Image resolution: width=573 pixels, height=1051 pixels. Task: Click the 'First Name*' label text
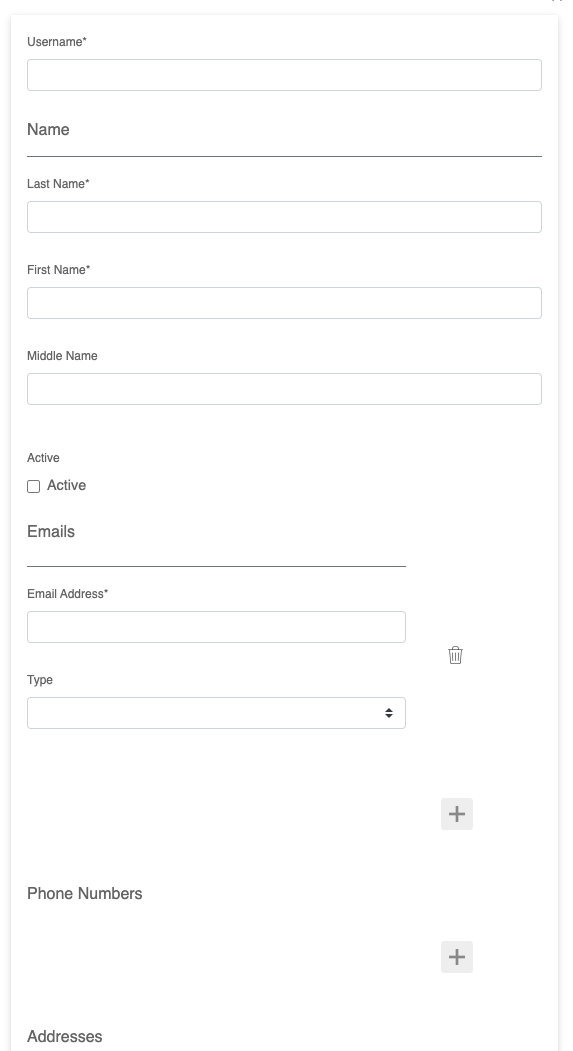(58, 269)
